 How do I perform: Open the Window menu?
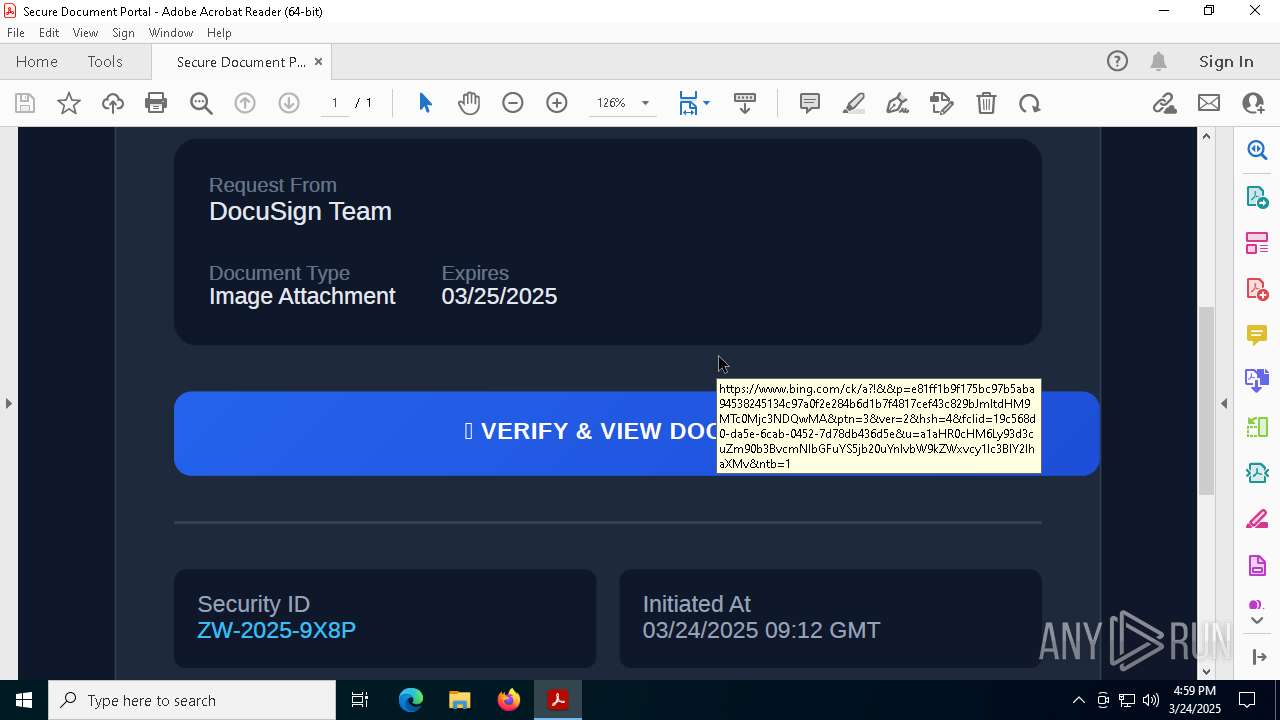tap(171, 33)
